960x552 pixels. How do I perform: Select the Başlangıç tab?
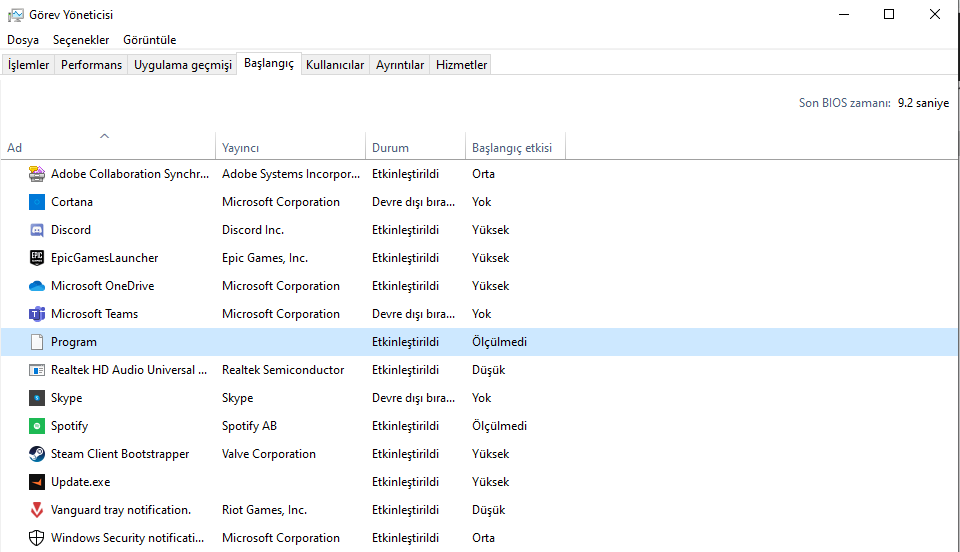[x=269, y=63]
